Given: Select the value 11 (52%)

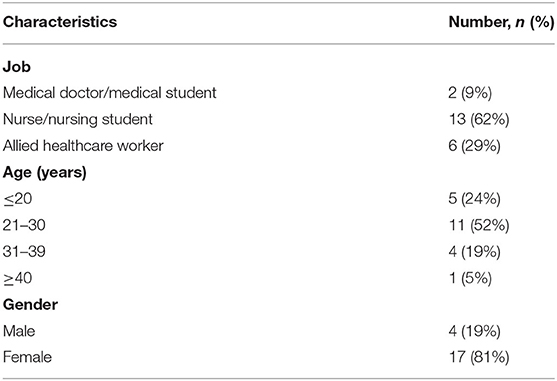Looking at the screenshot, I should [x=479, y=225].
